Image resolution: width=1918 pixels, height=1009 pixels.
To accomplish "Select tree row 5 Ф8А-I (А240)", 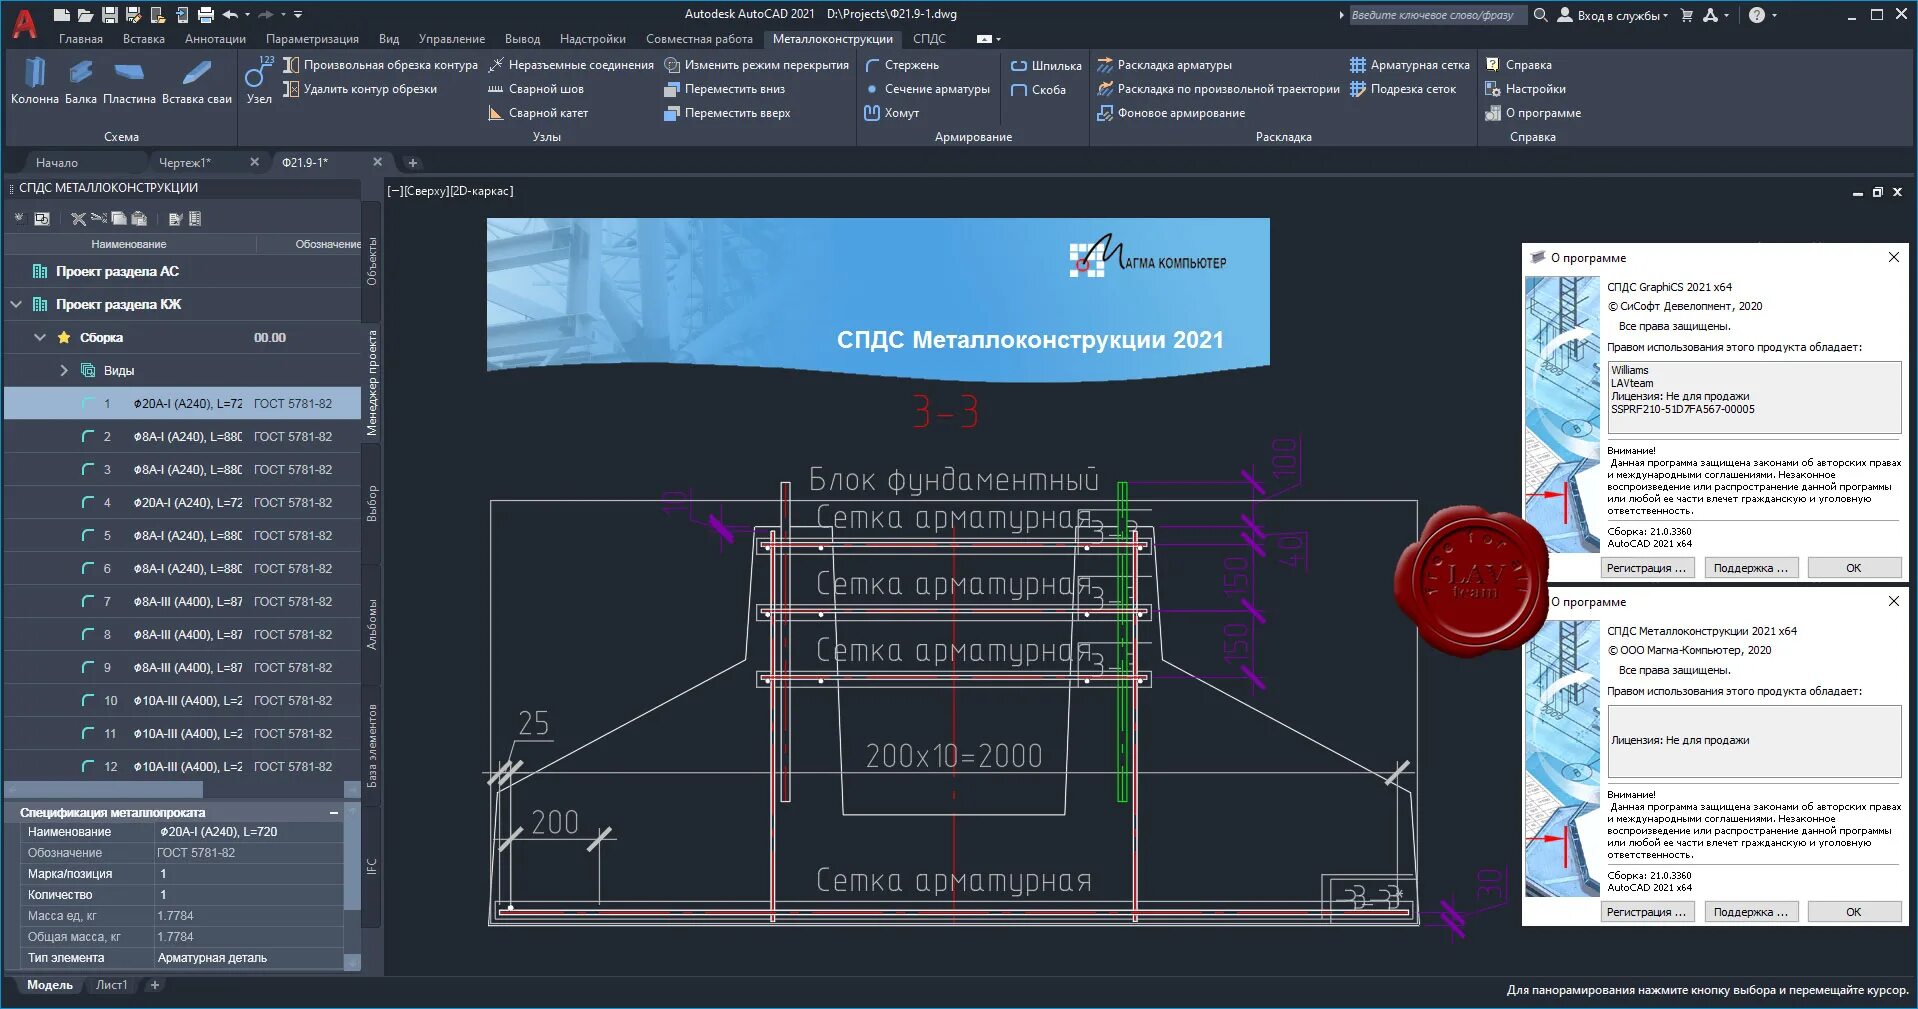I will coord(182,535).
